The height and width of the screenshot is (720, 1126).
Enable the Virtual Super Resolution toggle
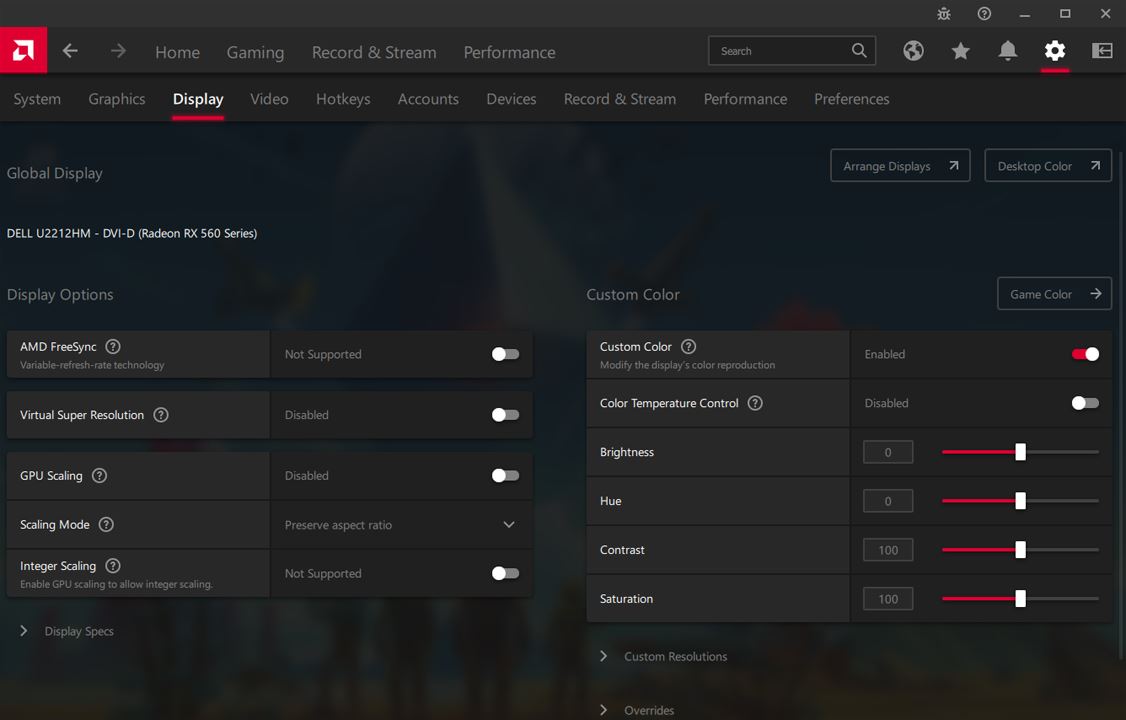(505, 415)
